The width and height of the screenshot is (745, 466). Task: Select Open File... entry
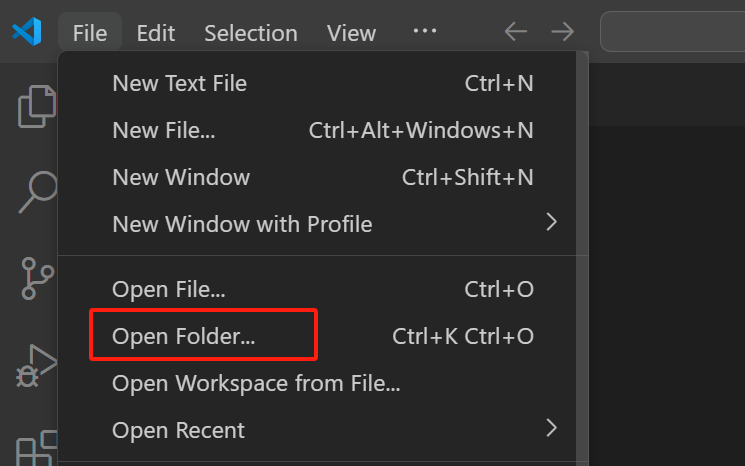169,290
